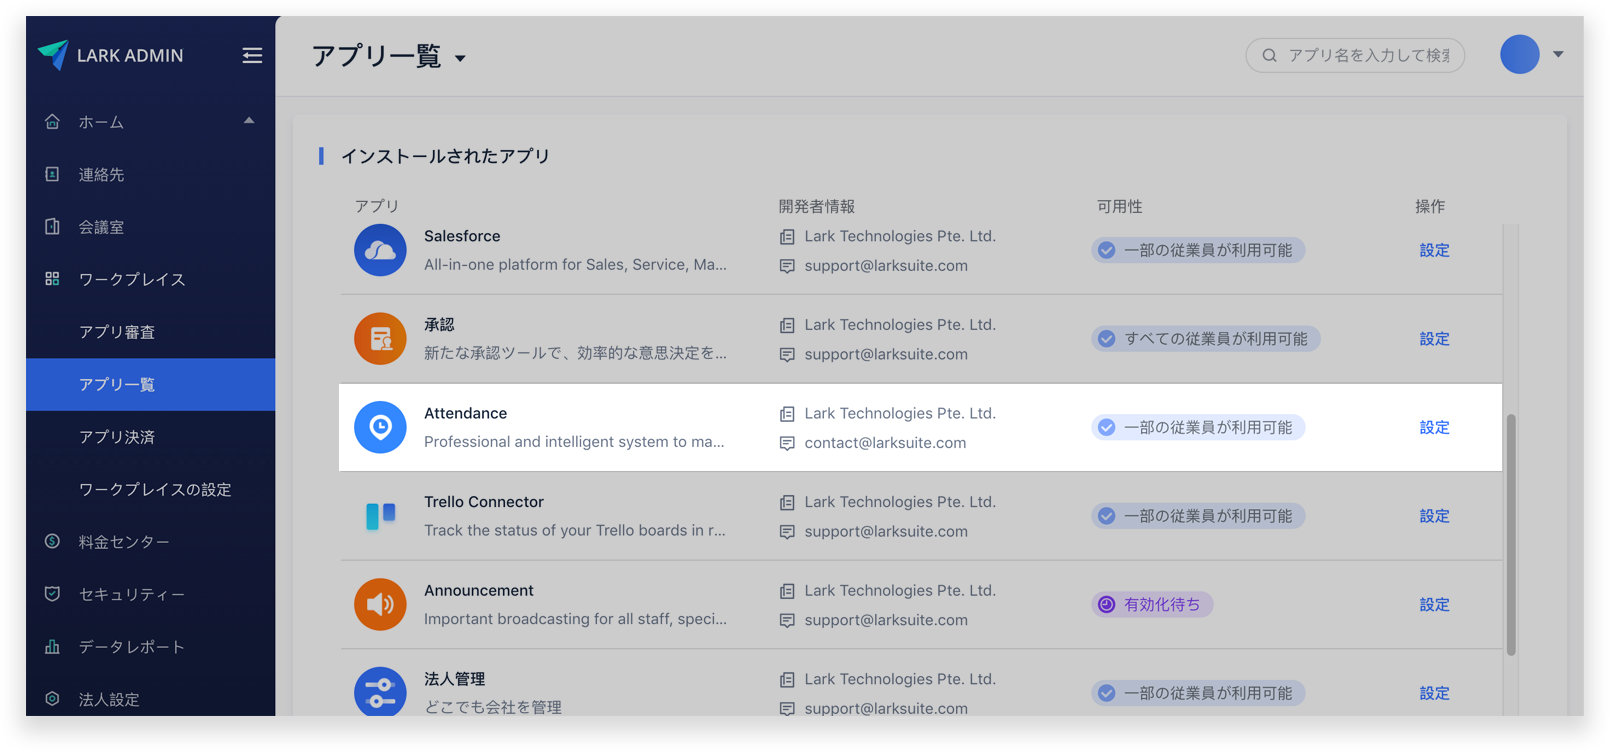1610x752 pixels.
Task: Collapse the ホーム section arrow
Action: tap(249, 121)
